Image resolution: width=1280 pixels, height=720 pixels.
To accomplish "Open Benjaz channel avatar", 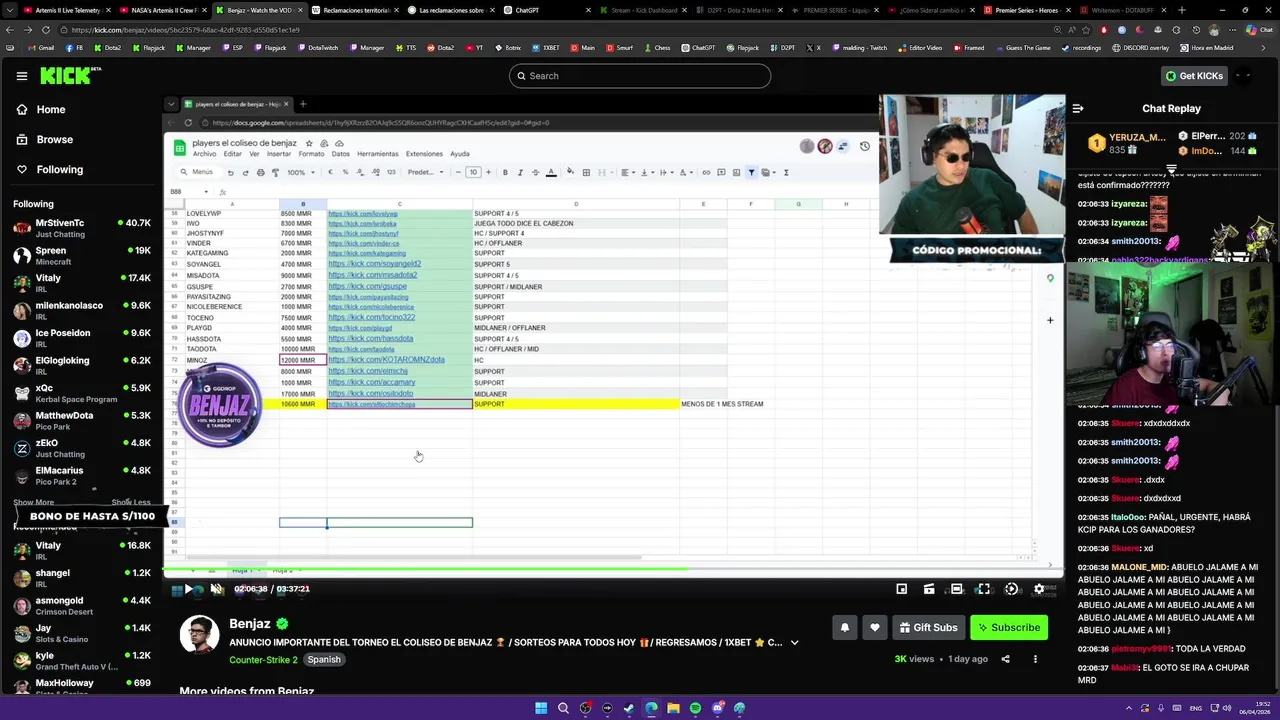I will [199, 635].
